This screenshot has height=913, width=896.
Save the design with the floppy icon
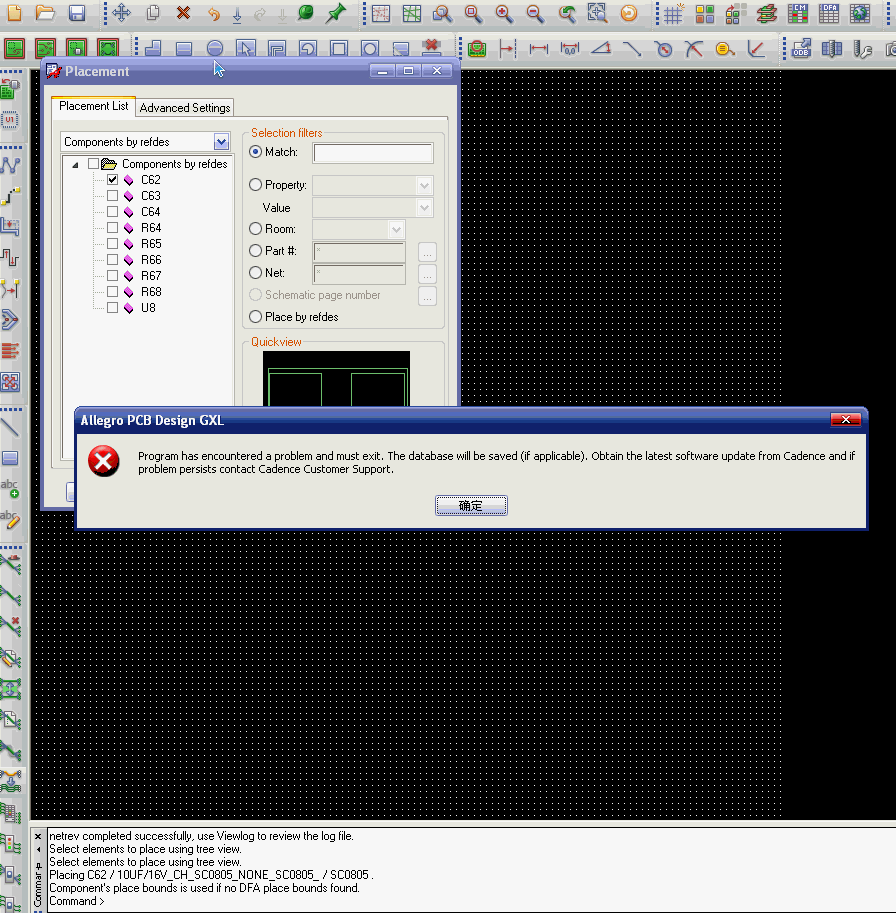click(x=76, y=12)
